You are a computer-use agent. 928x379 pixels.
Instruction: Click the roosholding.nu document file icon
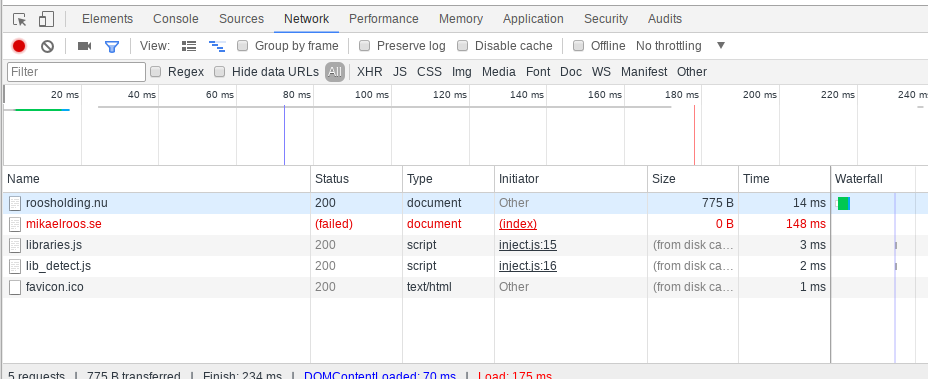coord(15,203)
